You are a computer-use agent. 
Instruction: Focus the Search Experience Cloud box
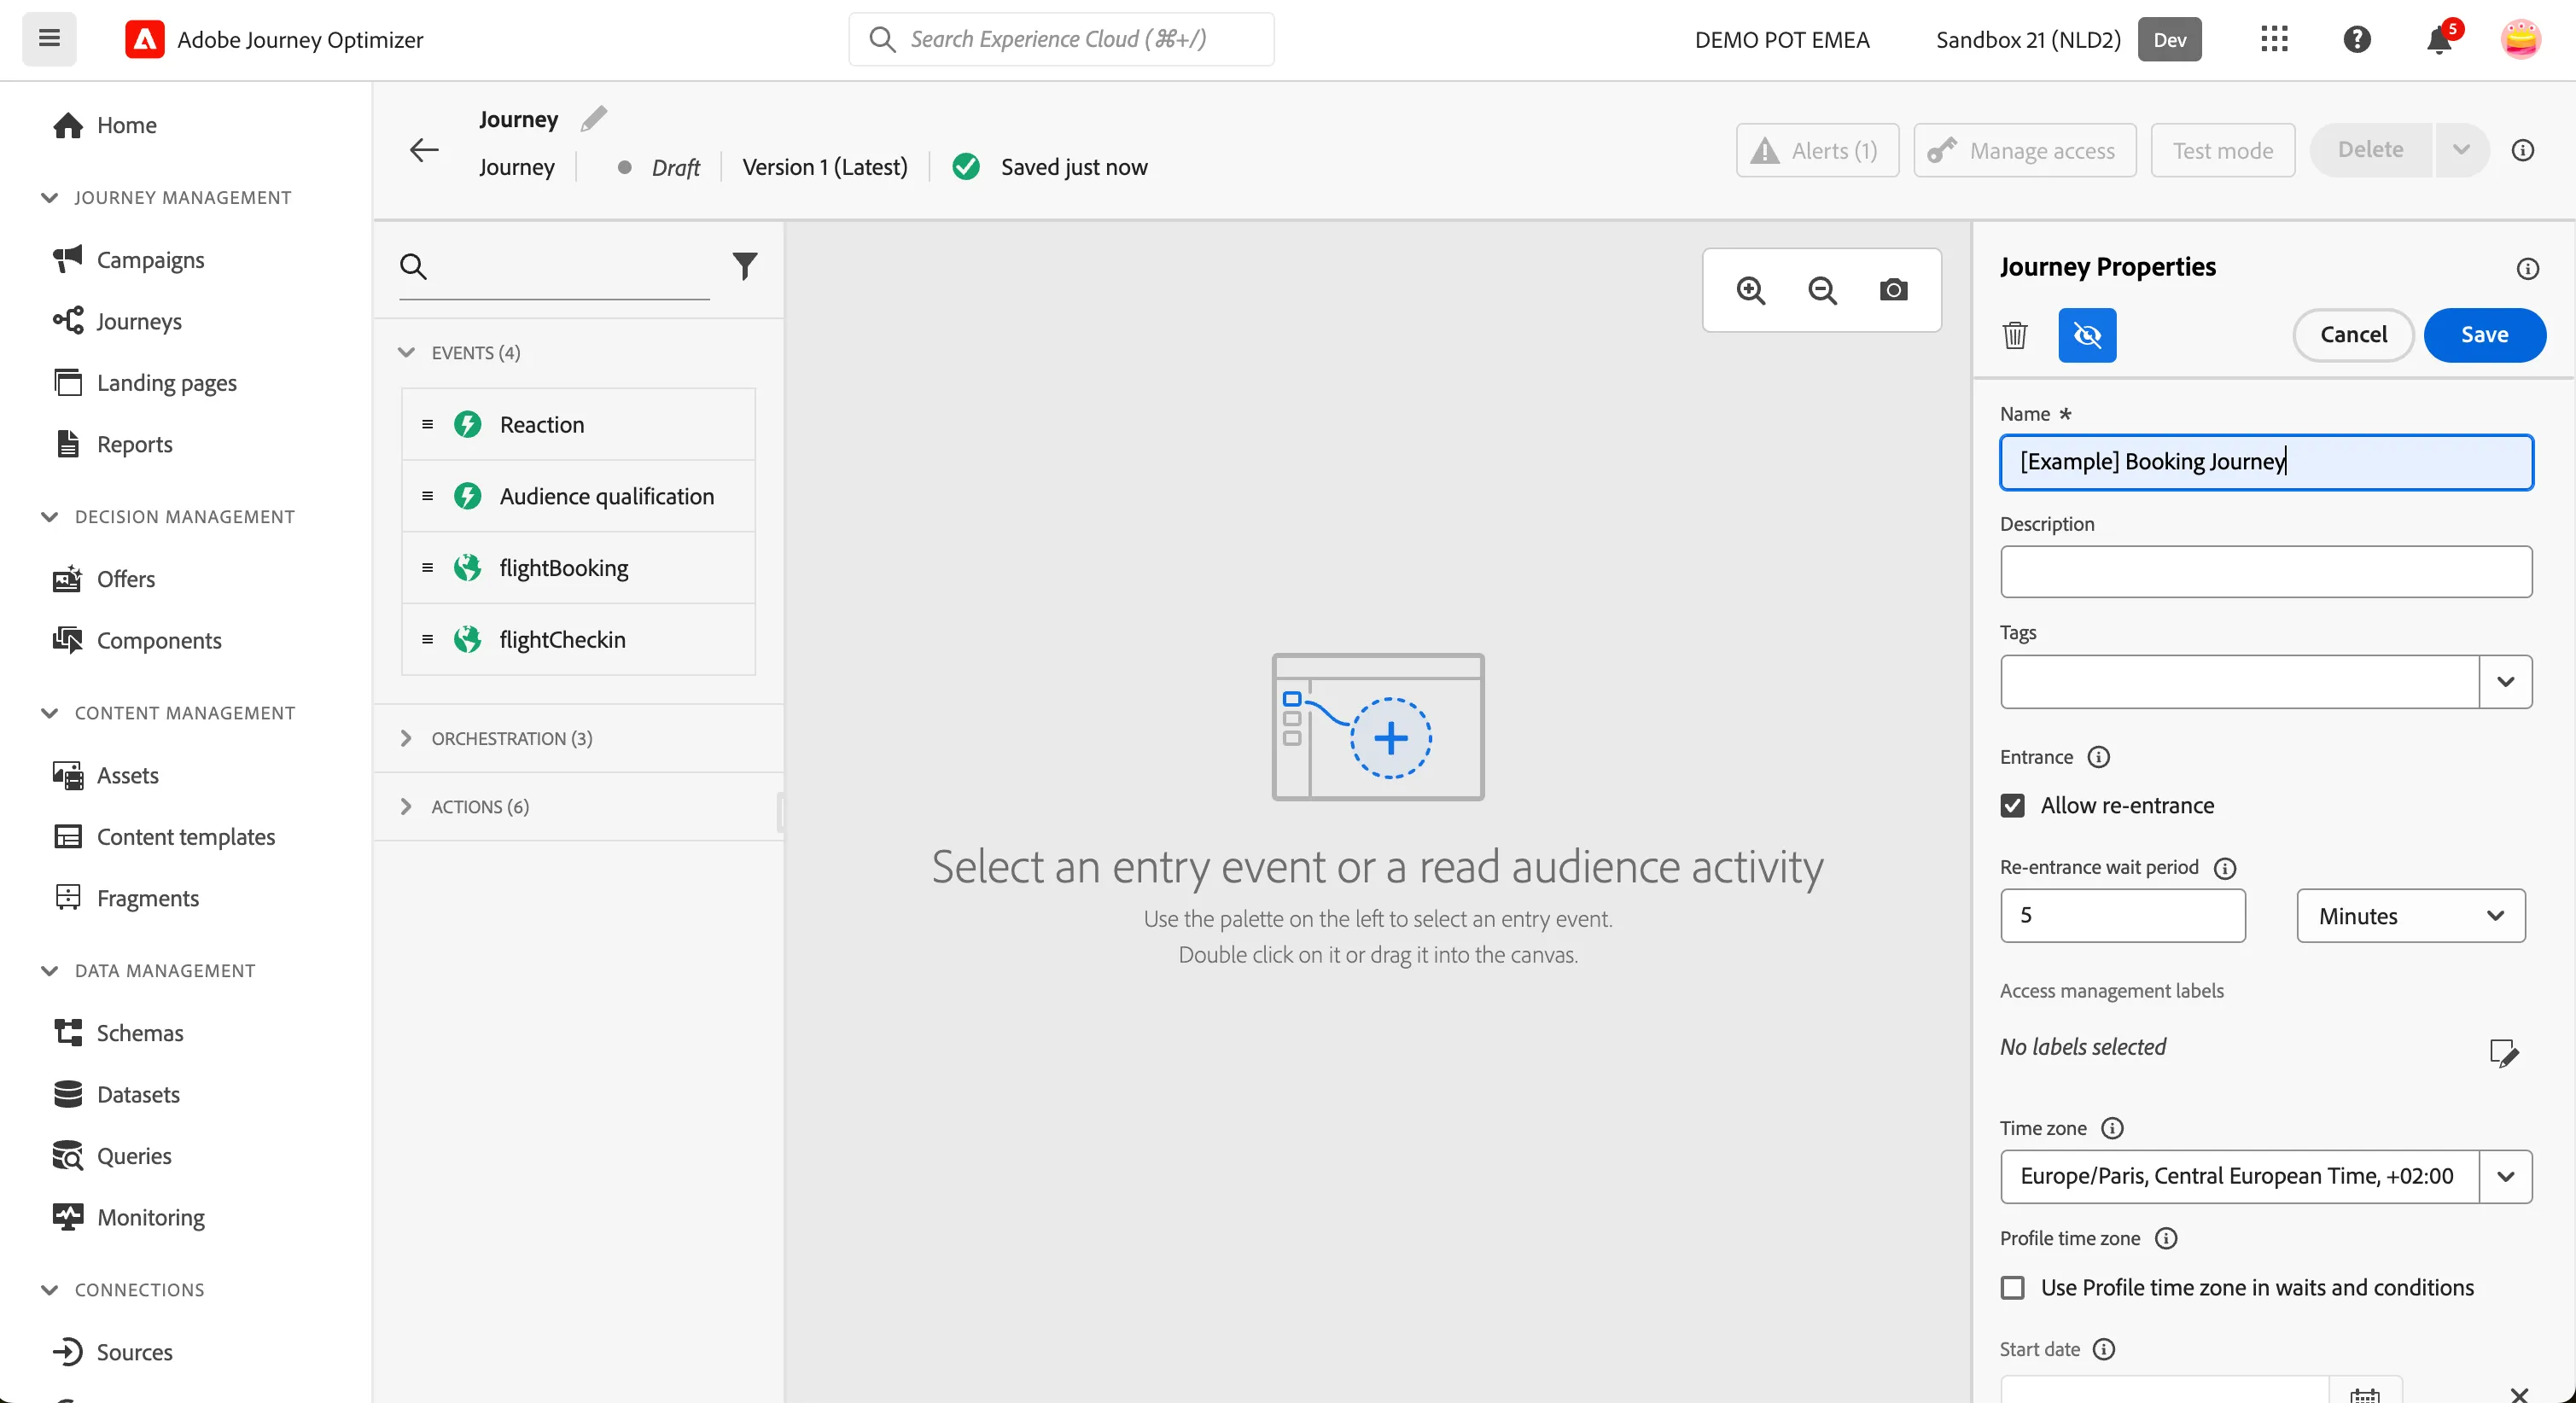1061,39
